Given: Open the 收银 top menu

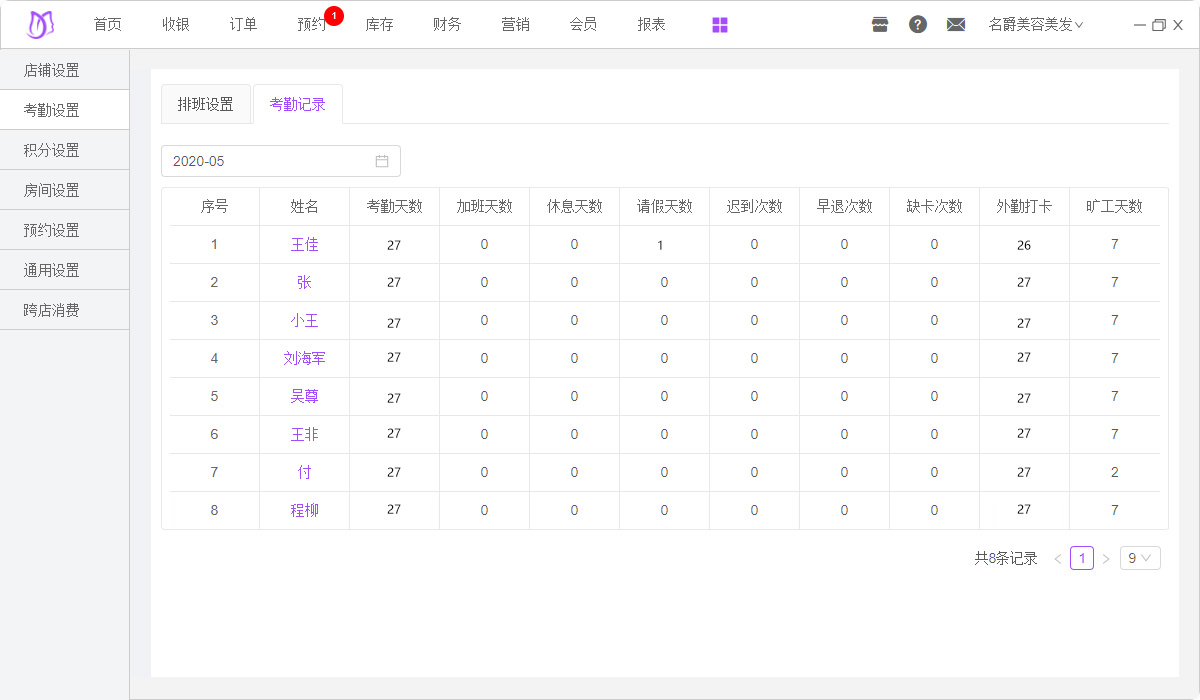Looking at the screenshot, I should 176,25.
